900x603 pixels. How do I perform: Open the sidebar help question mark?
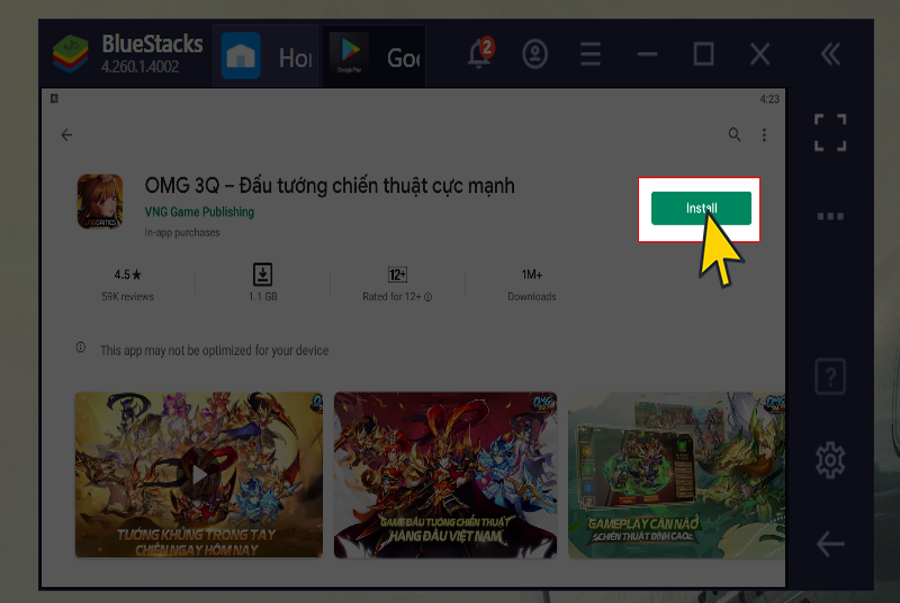(x=830, y=376)
